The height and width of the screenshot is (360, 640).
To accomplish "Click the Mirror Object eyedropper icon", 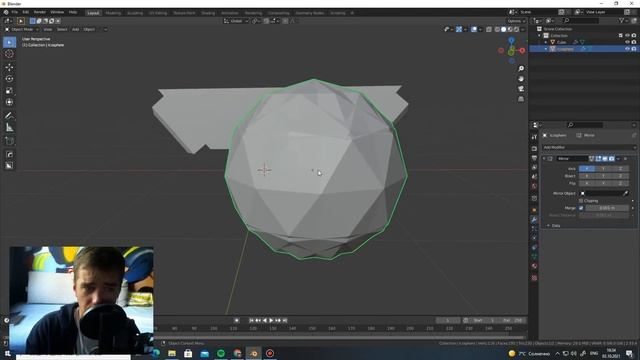I will pyautogui.click(x=625, y=193).
